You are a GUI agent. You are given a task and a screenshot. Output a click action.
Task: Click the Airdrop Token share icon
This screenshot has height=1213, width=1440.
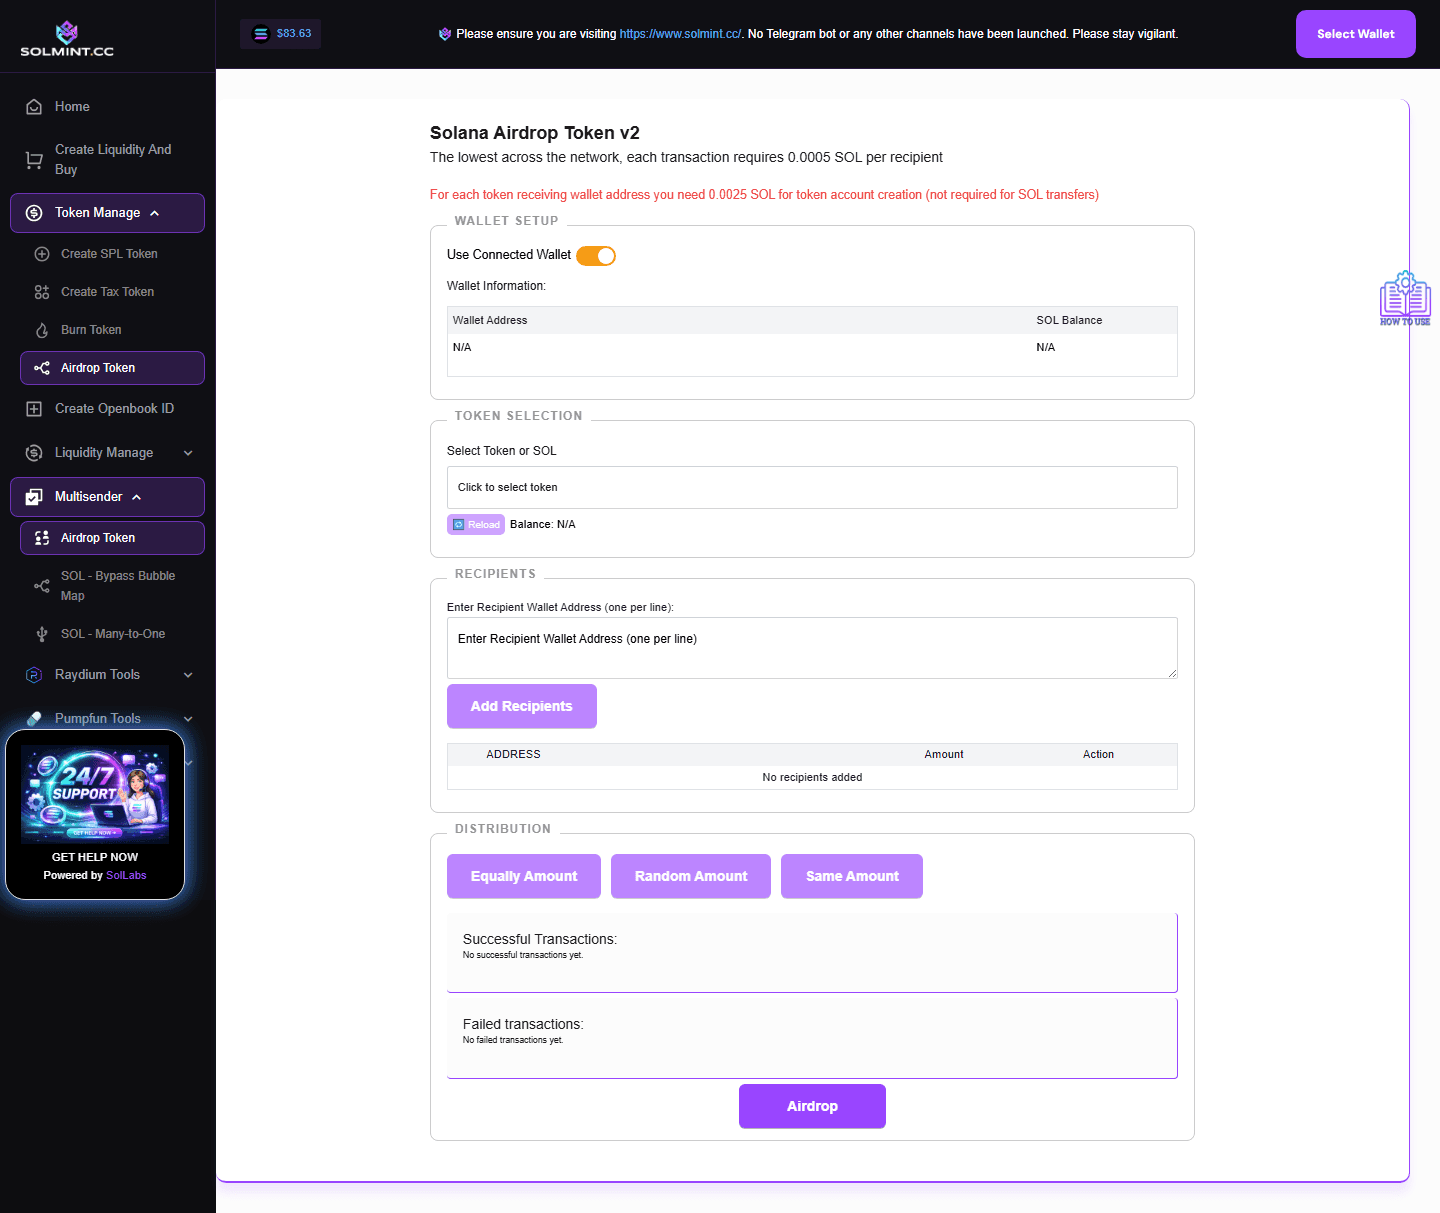pyautogui.click(x=42, y=367)
